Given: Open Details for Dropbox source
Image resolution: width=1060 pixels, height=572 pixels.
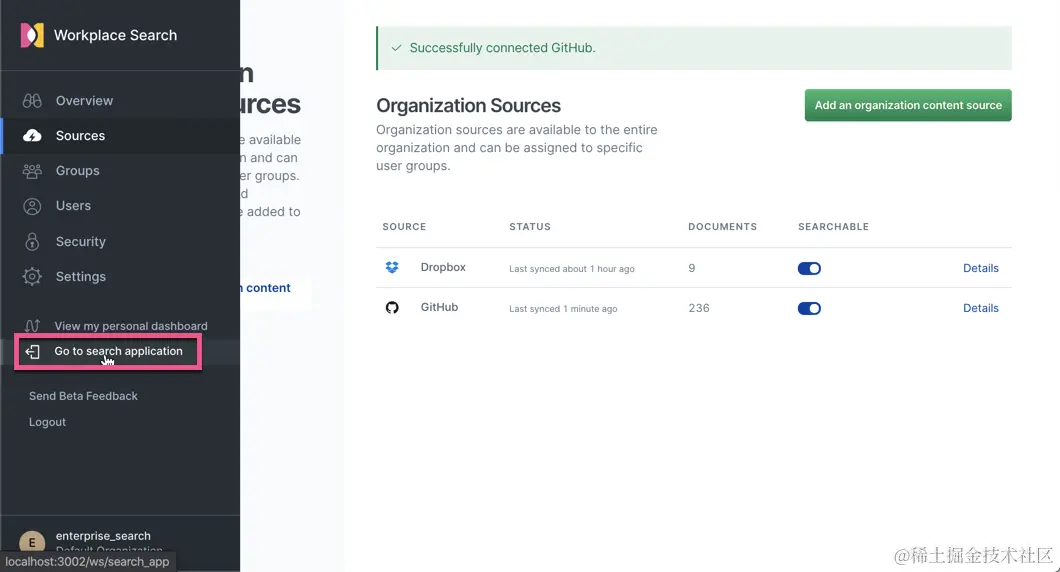Looking at the screenshot, I should (x=980, y=268).
